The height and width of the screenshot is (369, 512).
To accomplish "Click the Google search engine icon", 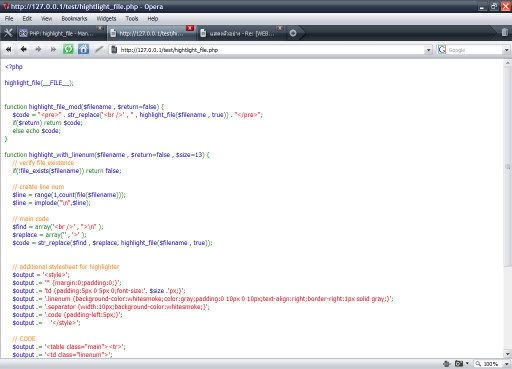I will pos(442,50).
